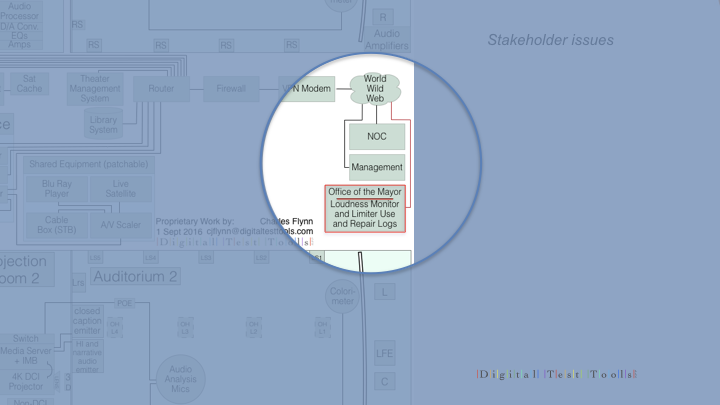Click the D/A Conv. box

pyautogui.click(x=19, y=26)
